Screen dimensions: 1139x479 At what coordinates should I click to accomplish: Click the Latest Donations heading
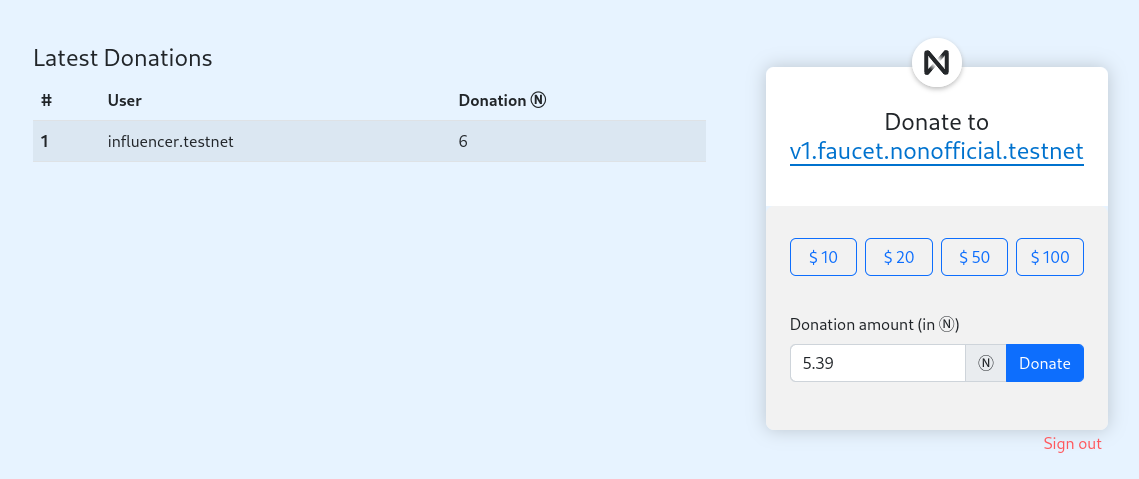coord(123,58)
